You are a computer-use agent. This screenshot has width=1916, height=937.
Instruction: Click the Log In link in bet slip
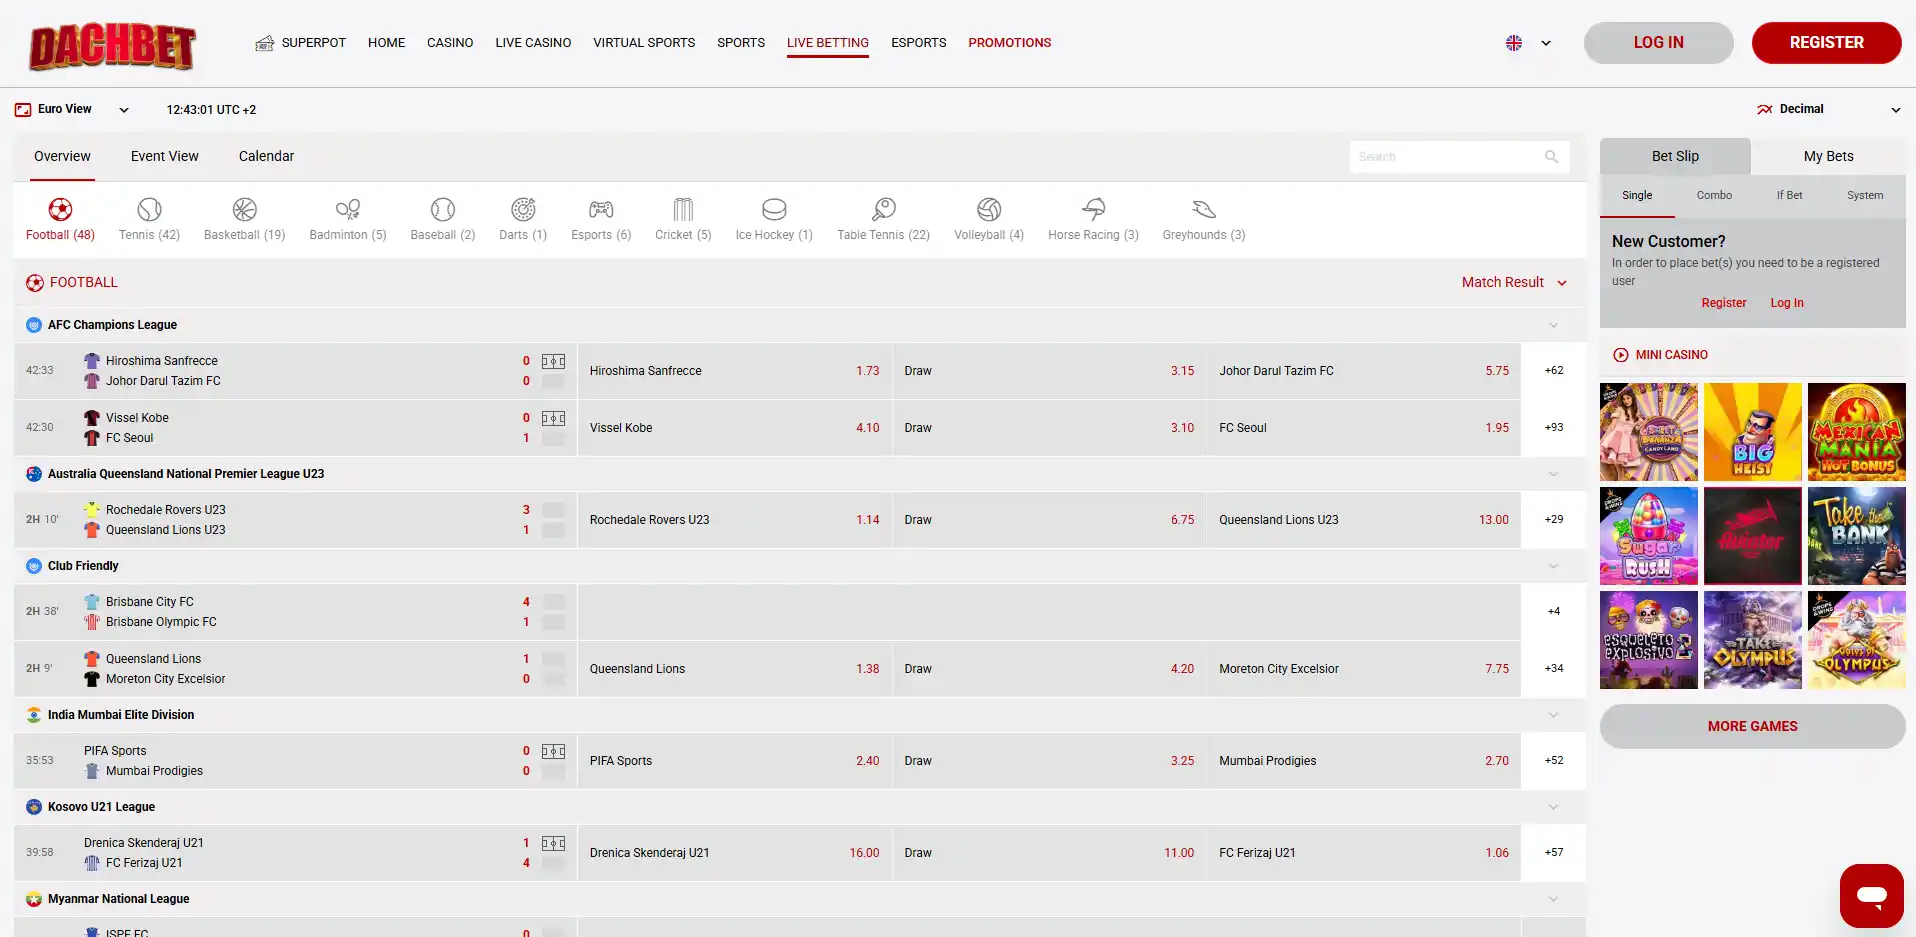[1787, 303]
